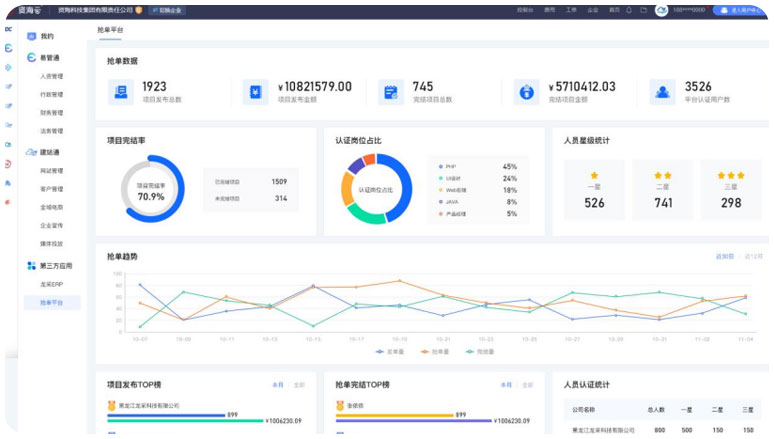Click the 第三方应用 icon in sidebar
The height and width of the screenshot is (439, 774).
[x=32, y=266]
